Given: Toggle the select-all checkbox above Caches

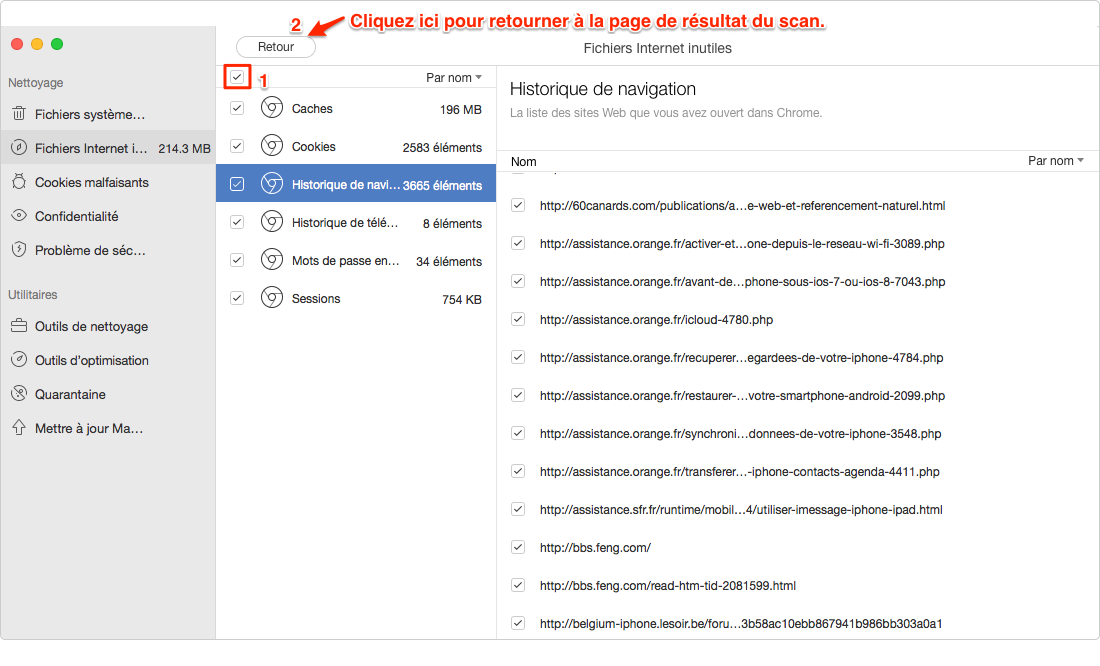Looking at the screenshot, I should pyautogui.click(x=237, y=76).
